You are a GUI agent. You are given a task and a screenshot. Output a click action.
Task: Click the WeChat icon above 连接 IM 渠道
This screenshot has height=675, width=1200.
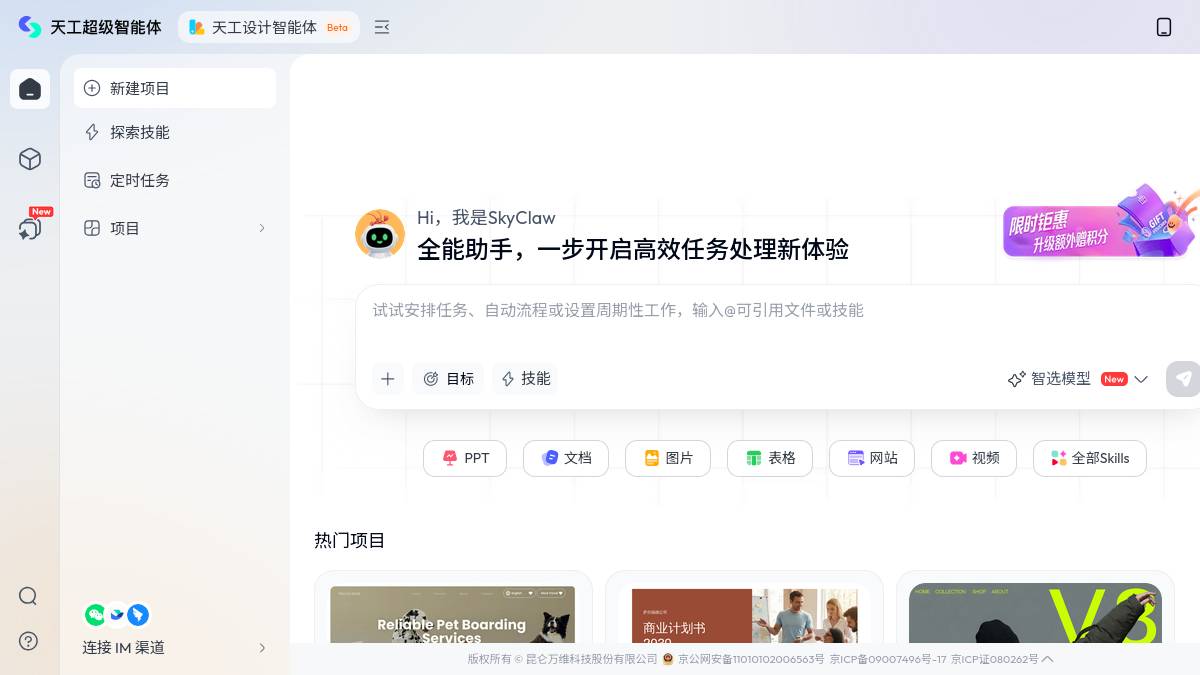(x=95, y=615)
